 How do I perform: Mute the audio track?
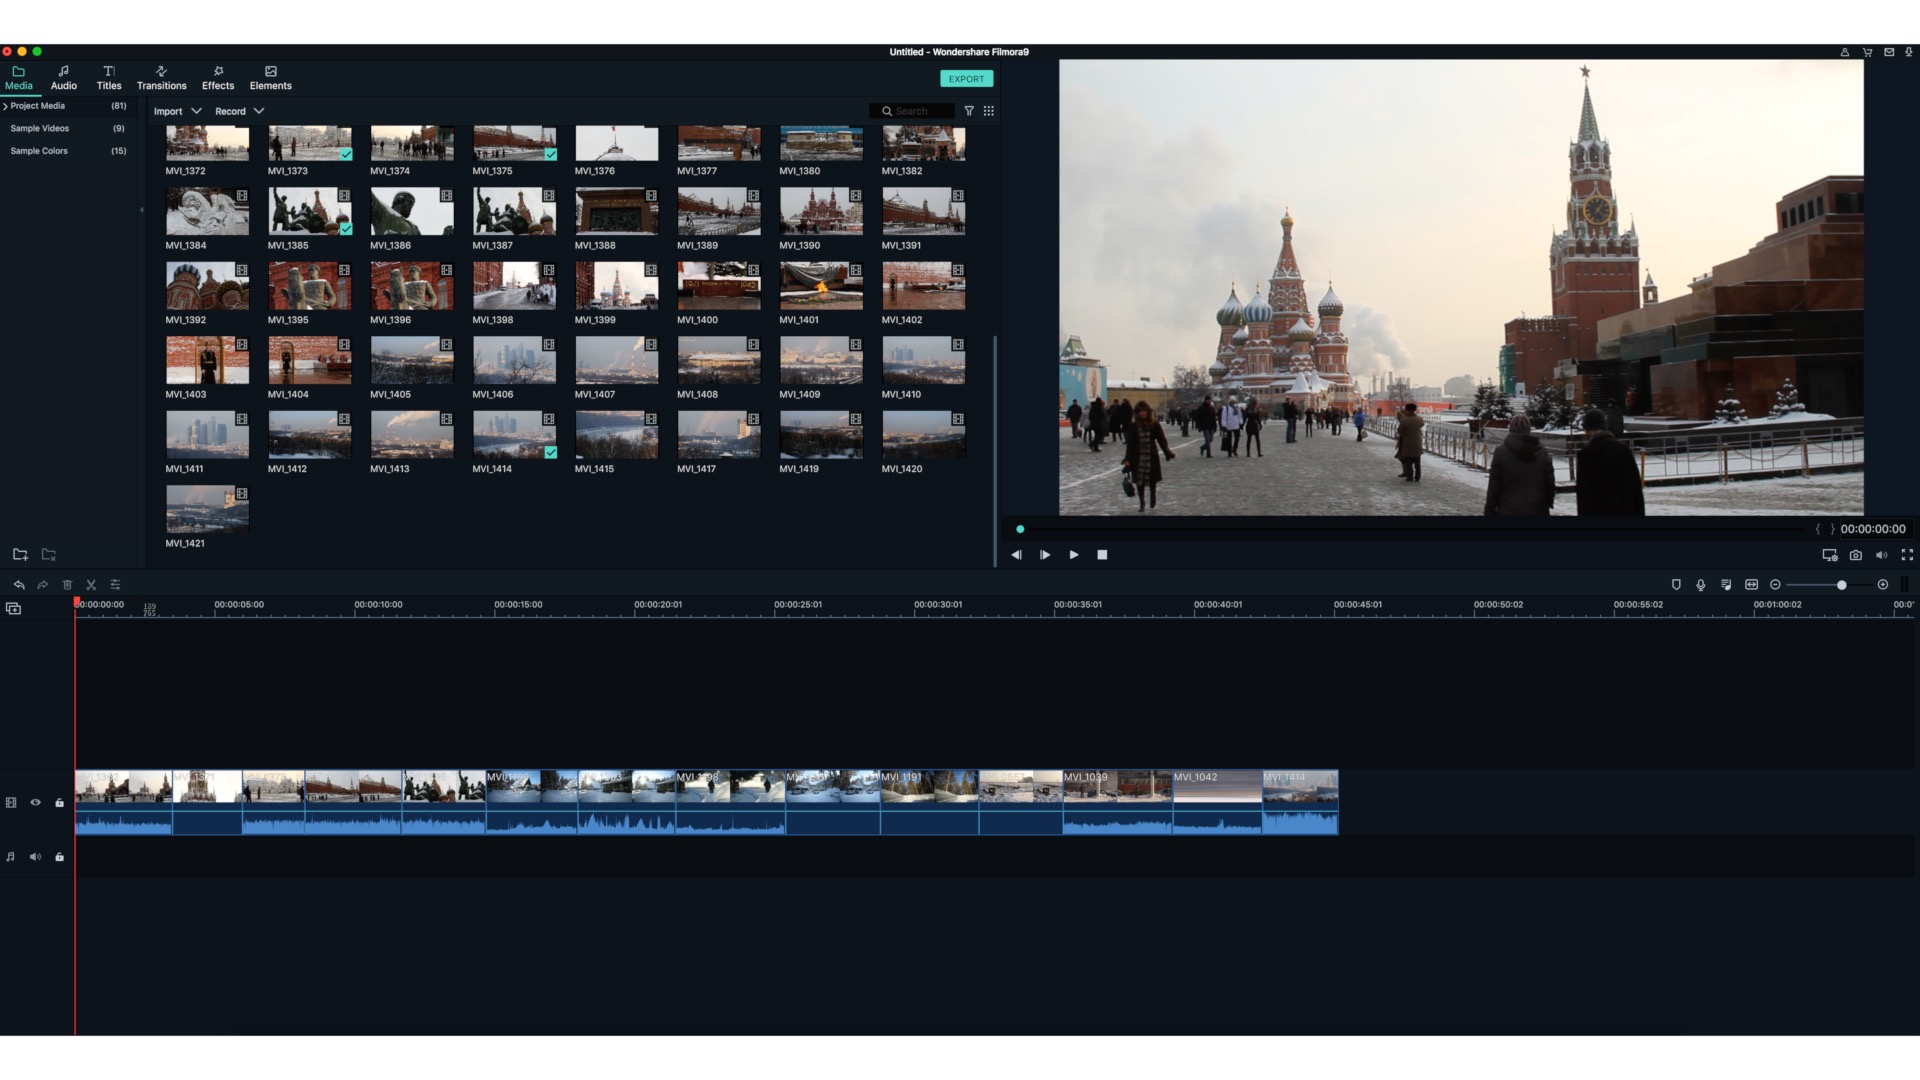tap(35, 857)
